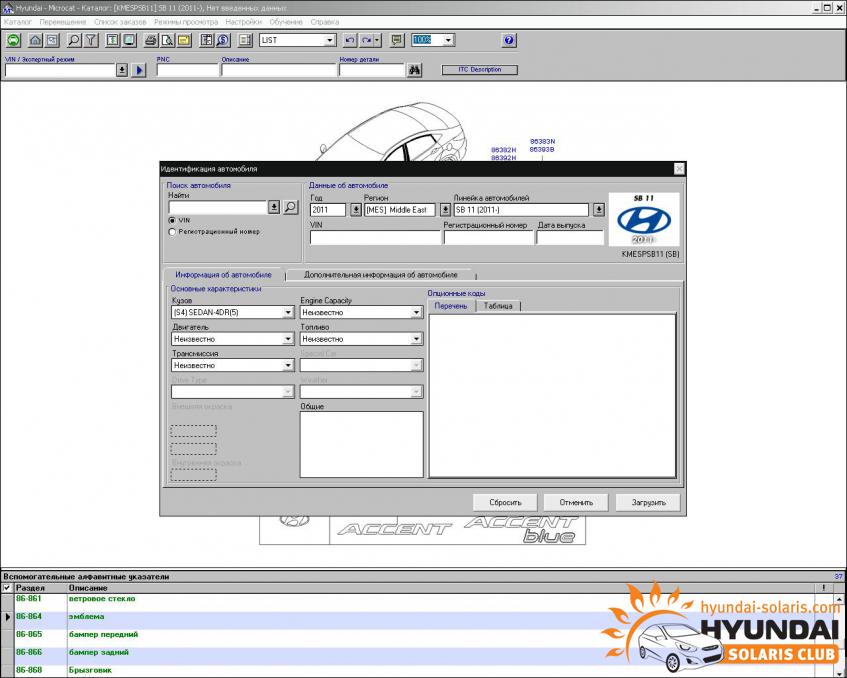The image size is (847, 678).
Task: Select the Таблица option codes tab
Action: coord(498,306)
